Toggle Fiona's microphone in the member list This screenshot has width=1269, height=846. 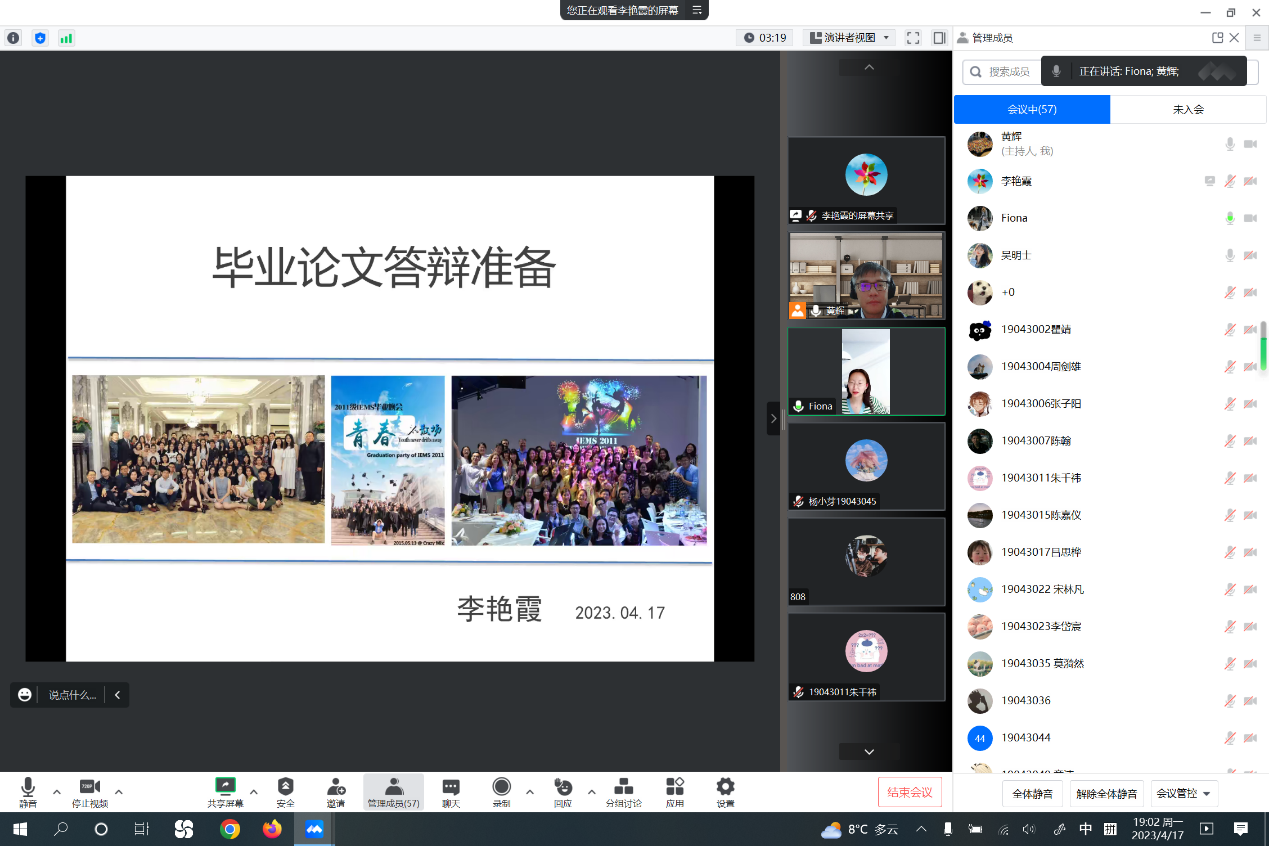[x=1230, y=218]
